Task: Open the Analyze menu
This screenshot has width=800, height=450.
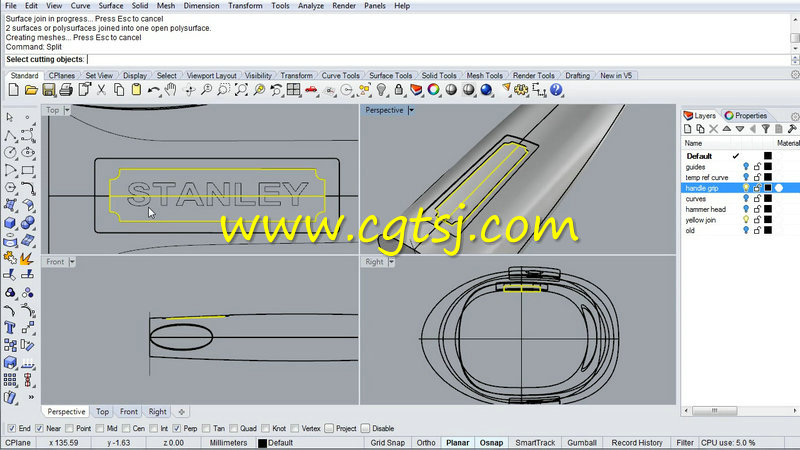Action: click(311, 6)
